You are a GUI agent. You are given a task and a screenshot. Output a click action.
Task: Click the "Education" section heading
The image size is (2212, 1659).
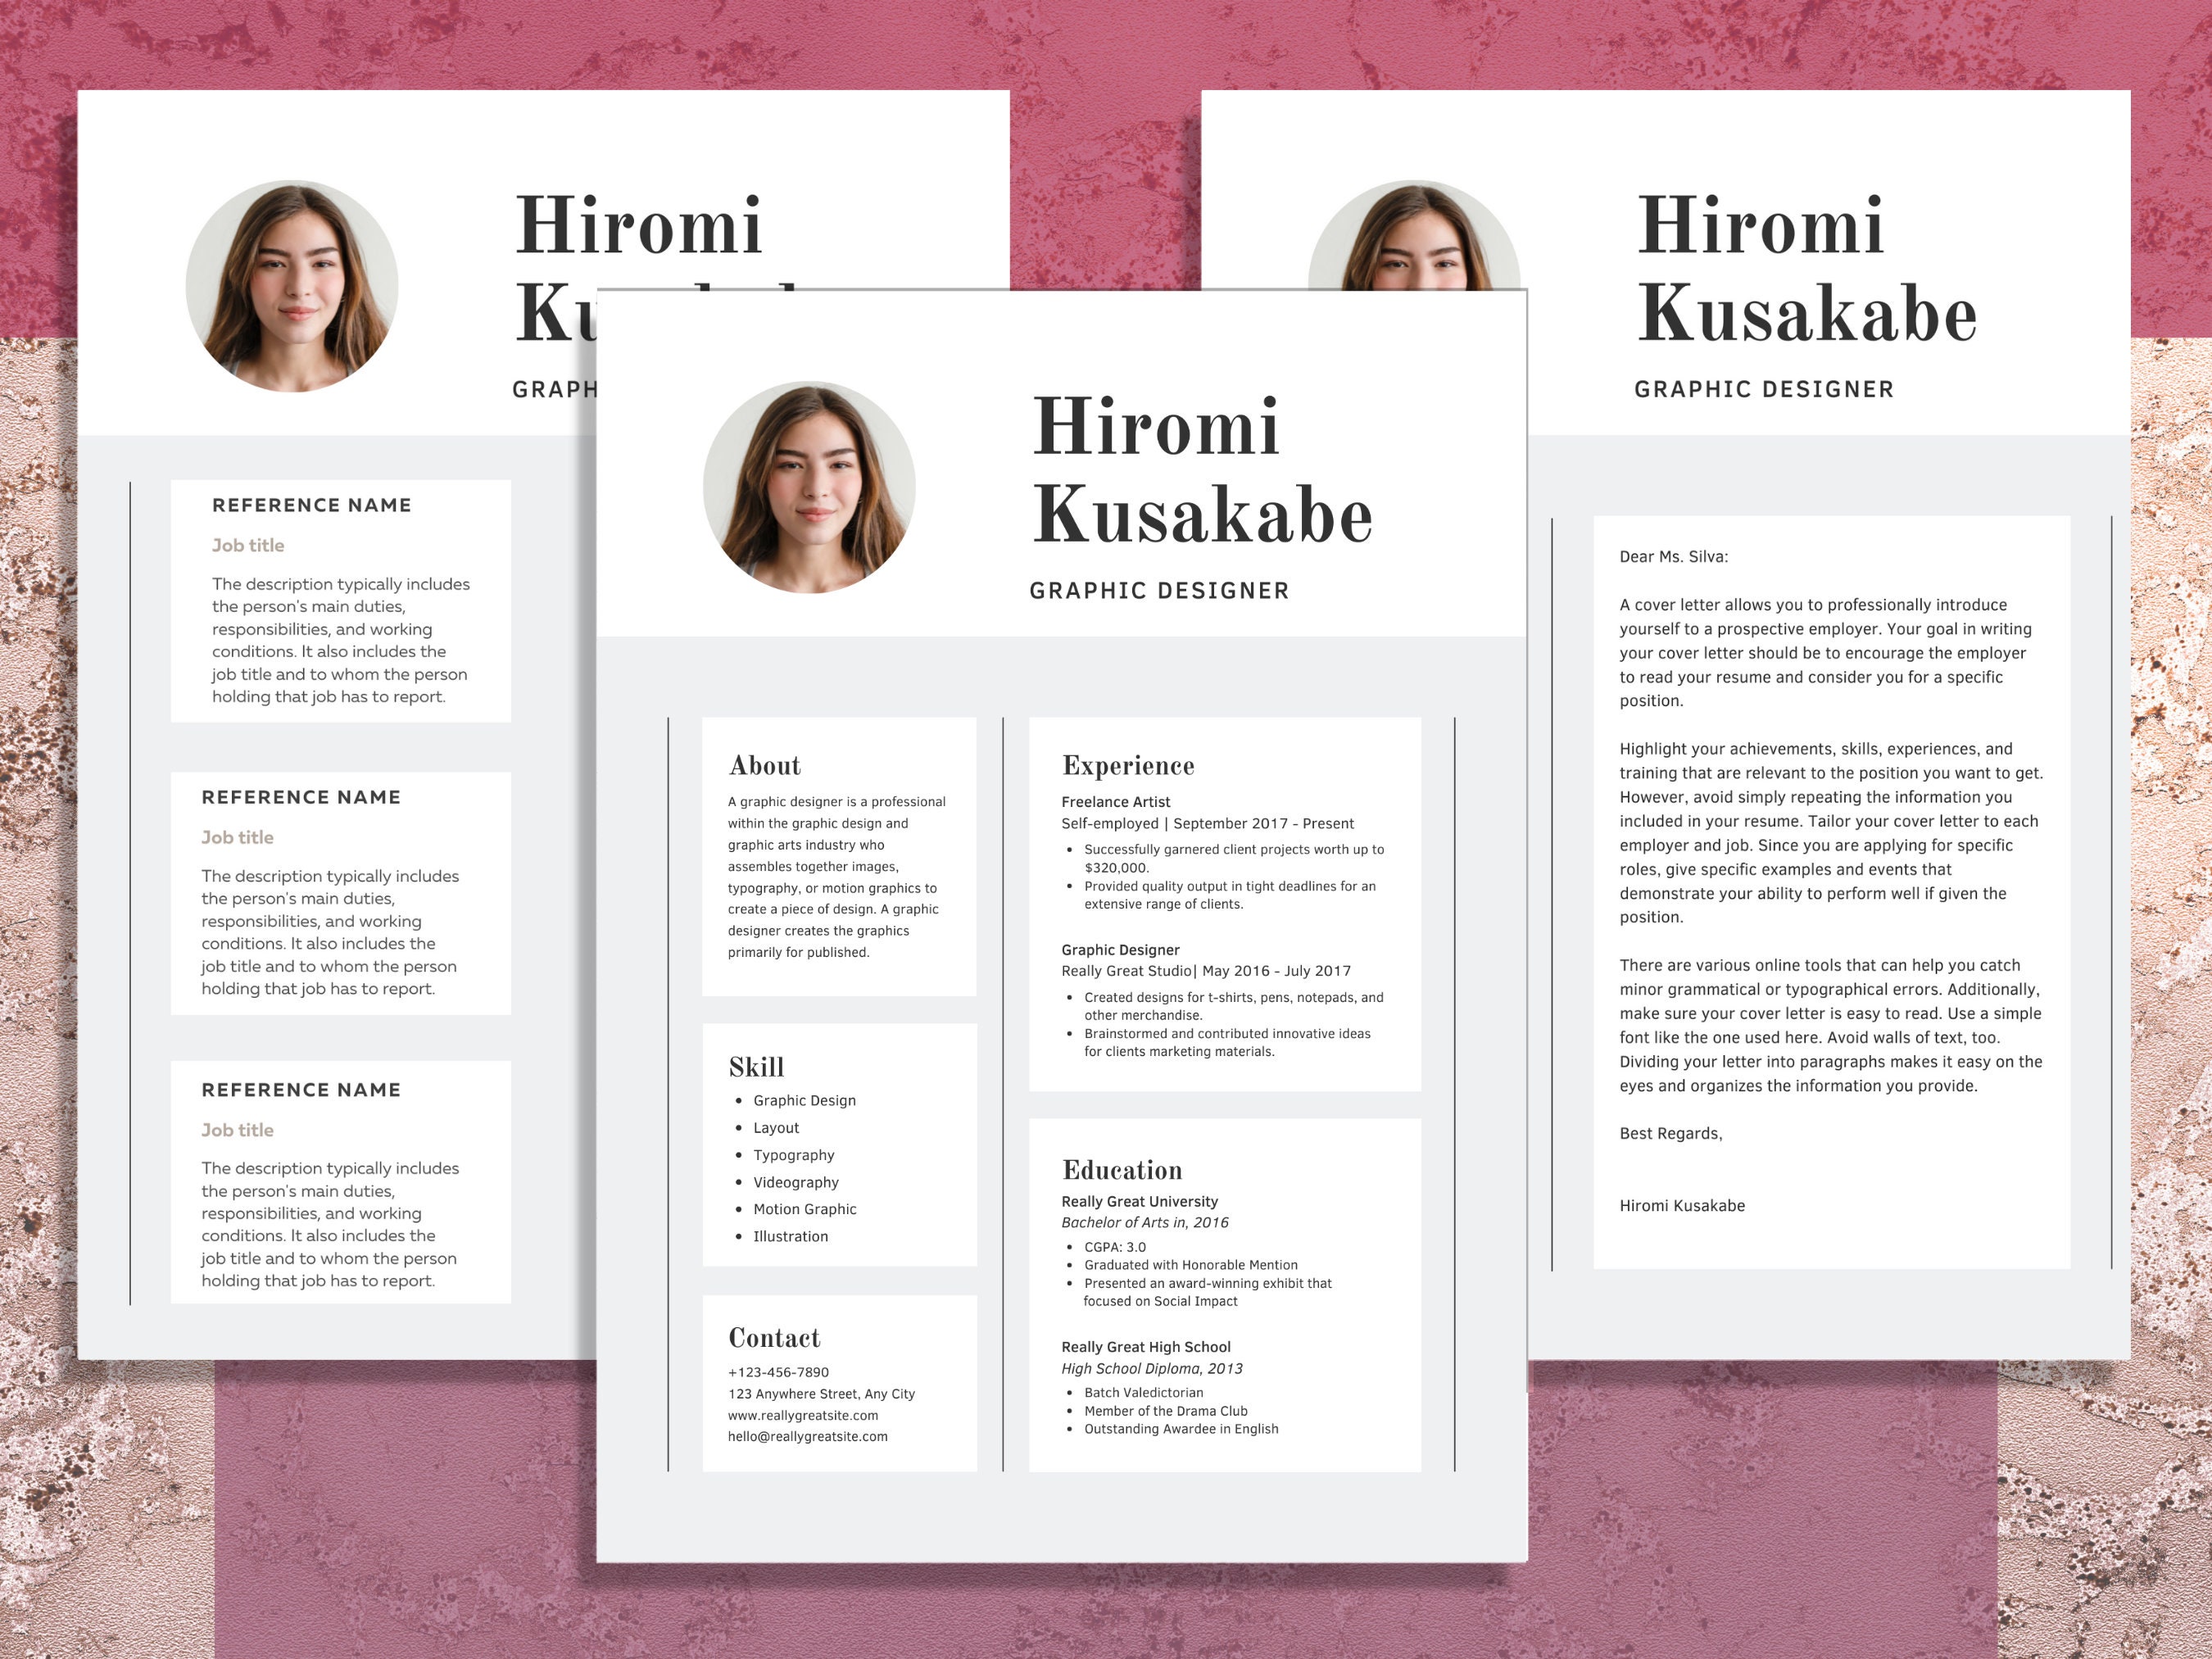[x=1122, y=1170]
